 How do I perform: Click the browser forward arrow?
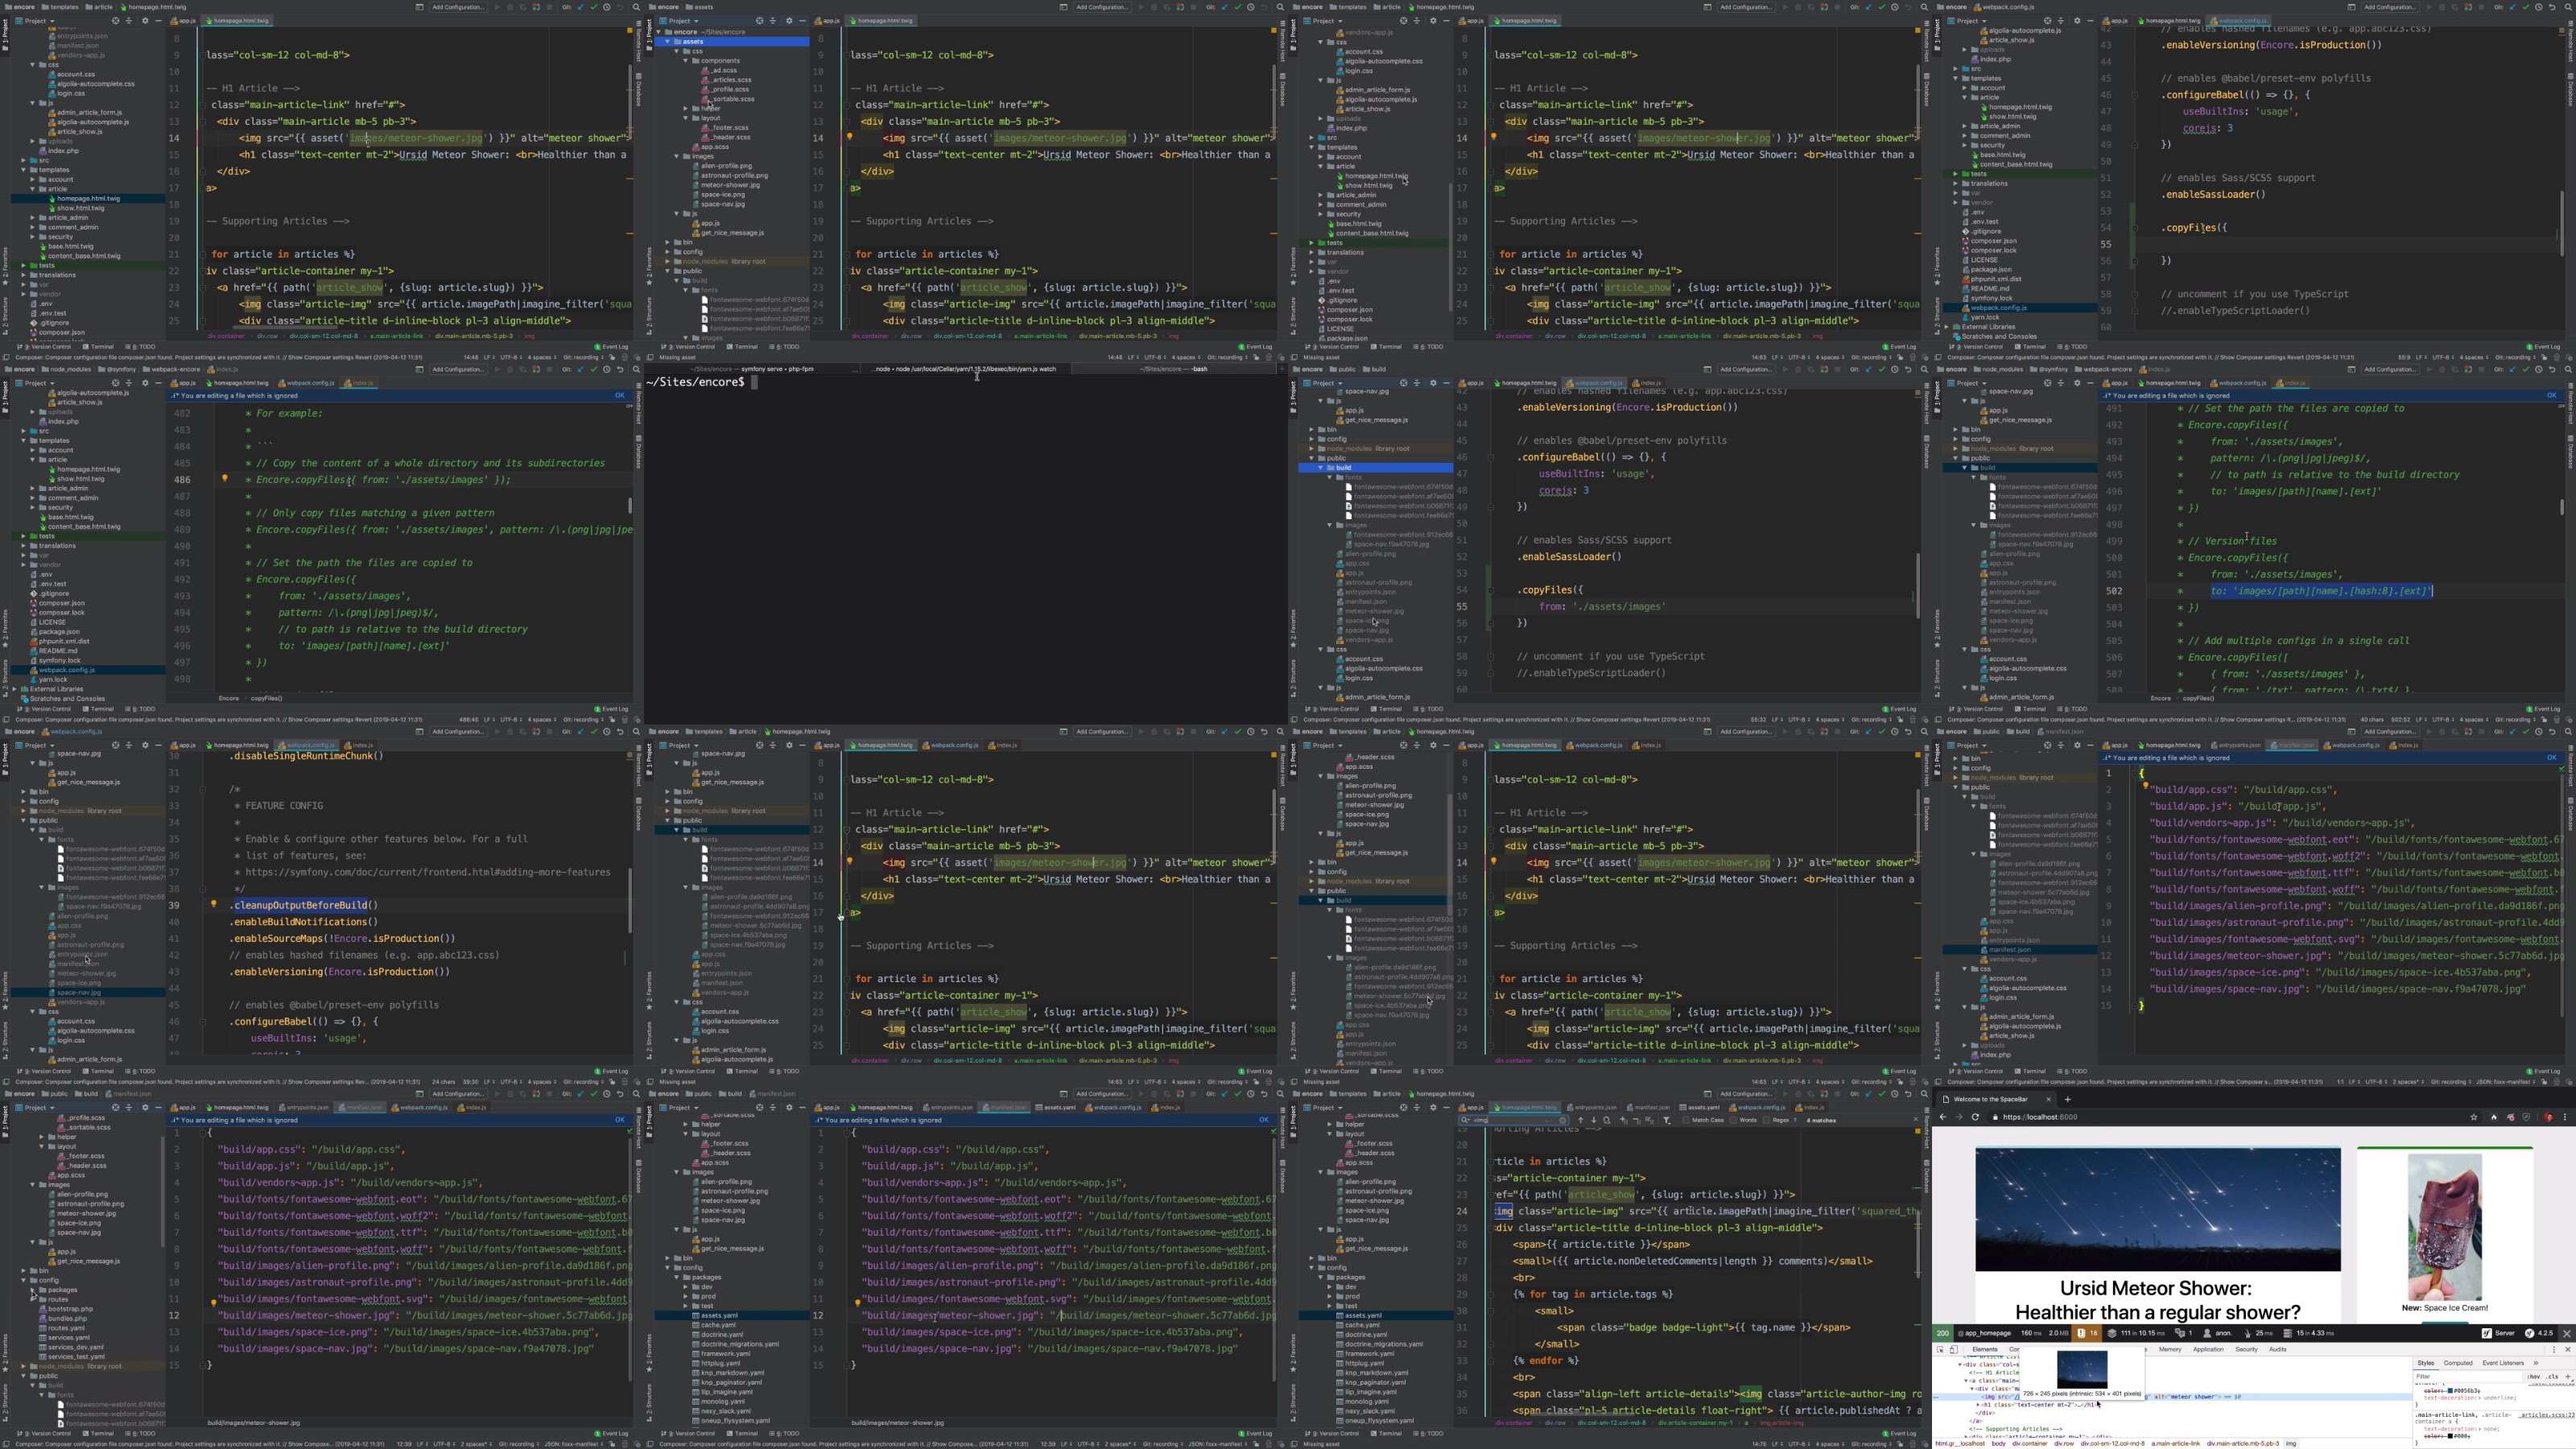1959,1117
